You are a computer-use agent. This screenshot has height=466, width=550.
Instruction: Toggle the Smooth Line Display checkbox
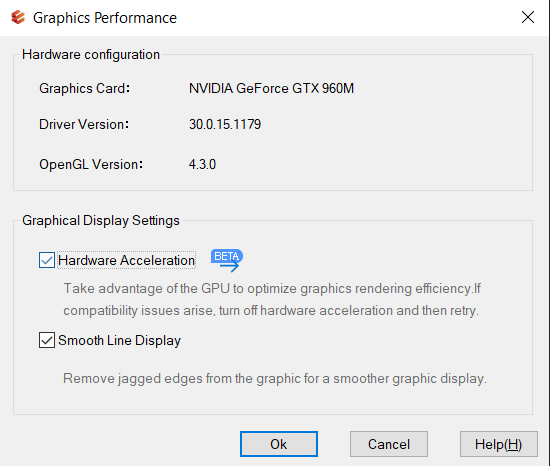pos(47,340)
